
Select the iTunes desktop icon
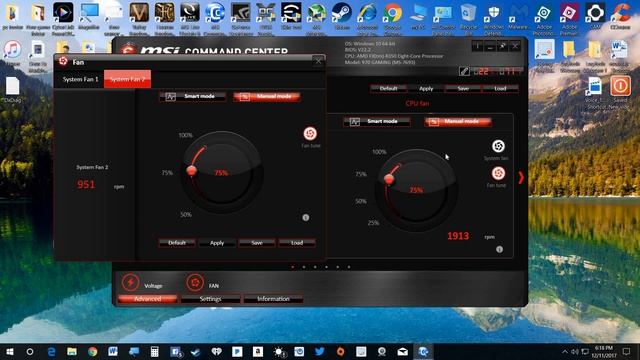[x=13, y=53]
